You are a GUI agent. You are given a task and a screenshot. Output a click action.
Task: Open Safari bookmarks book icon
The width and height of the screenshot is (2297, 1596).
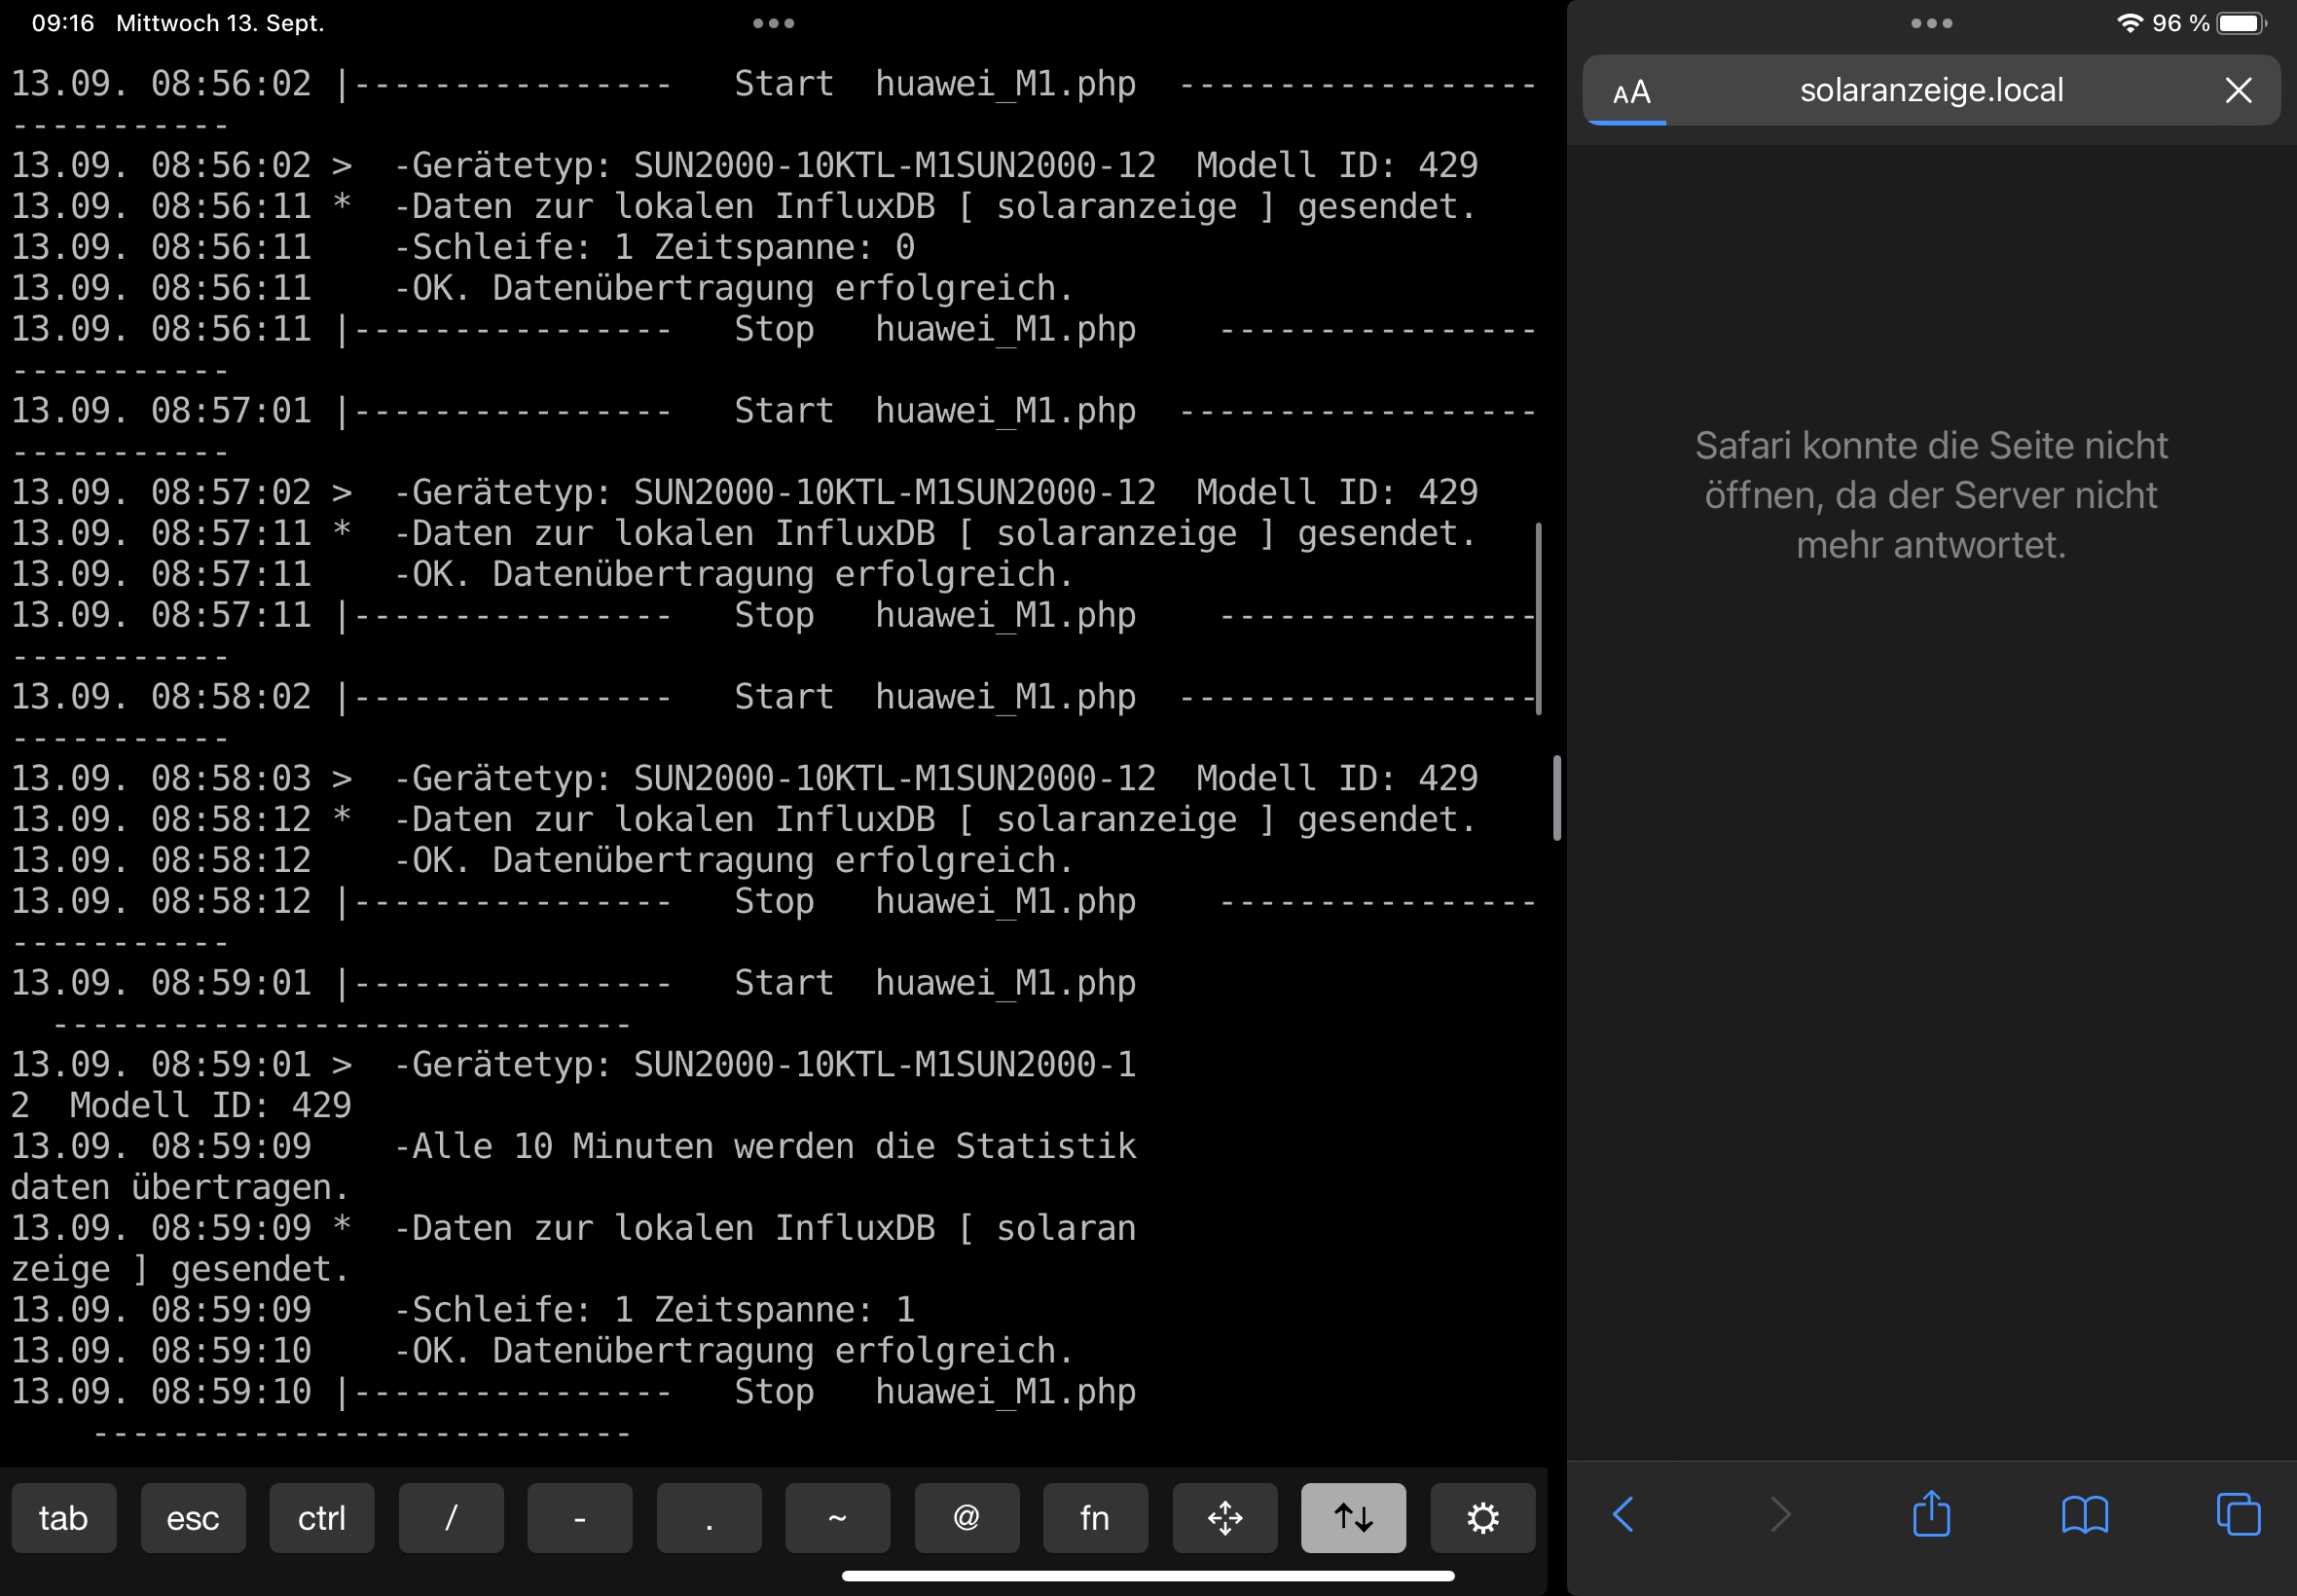point(2084,1514)
